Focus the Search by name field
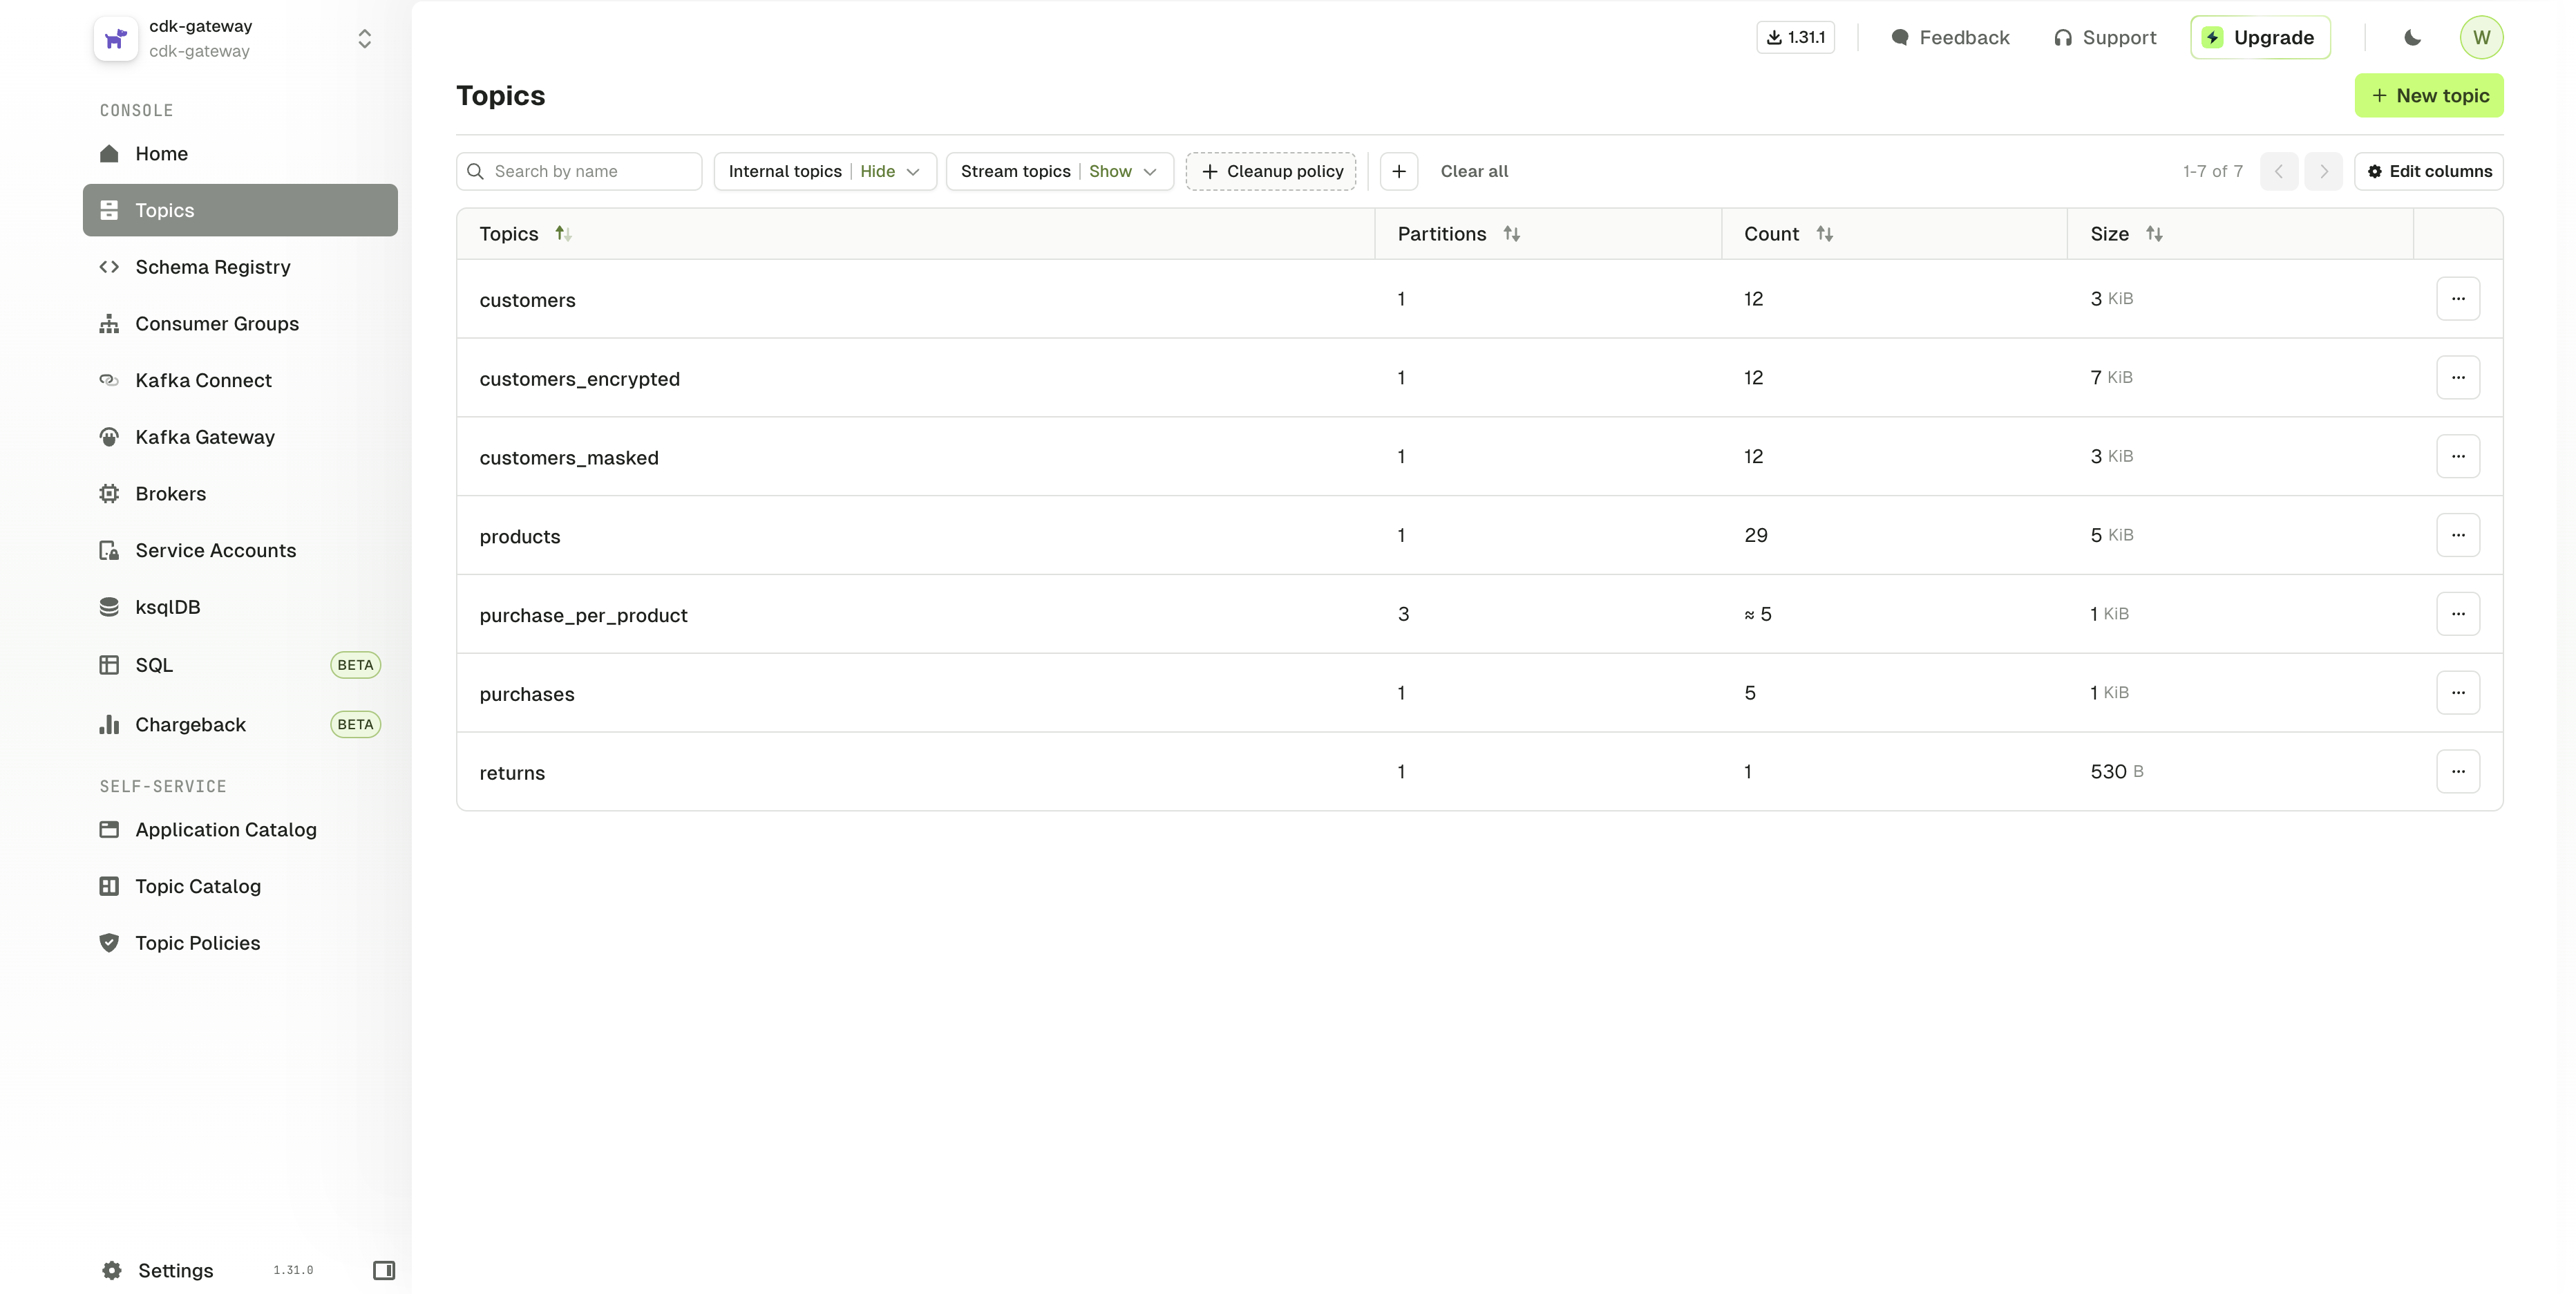Screen dimensions: 2576x1294 click(590, 171)
